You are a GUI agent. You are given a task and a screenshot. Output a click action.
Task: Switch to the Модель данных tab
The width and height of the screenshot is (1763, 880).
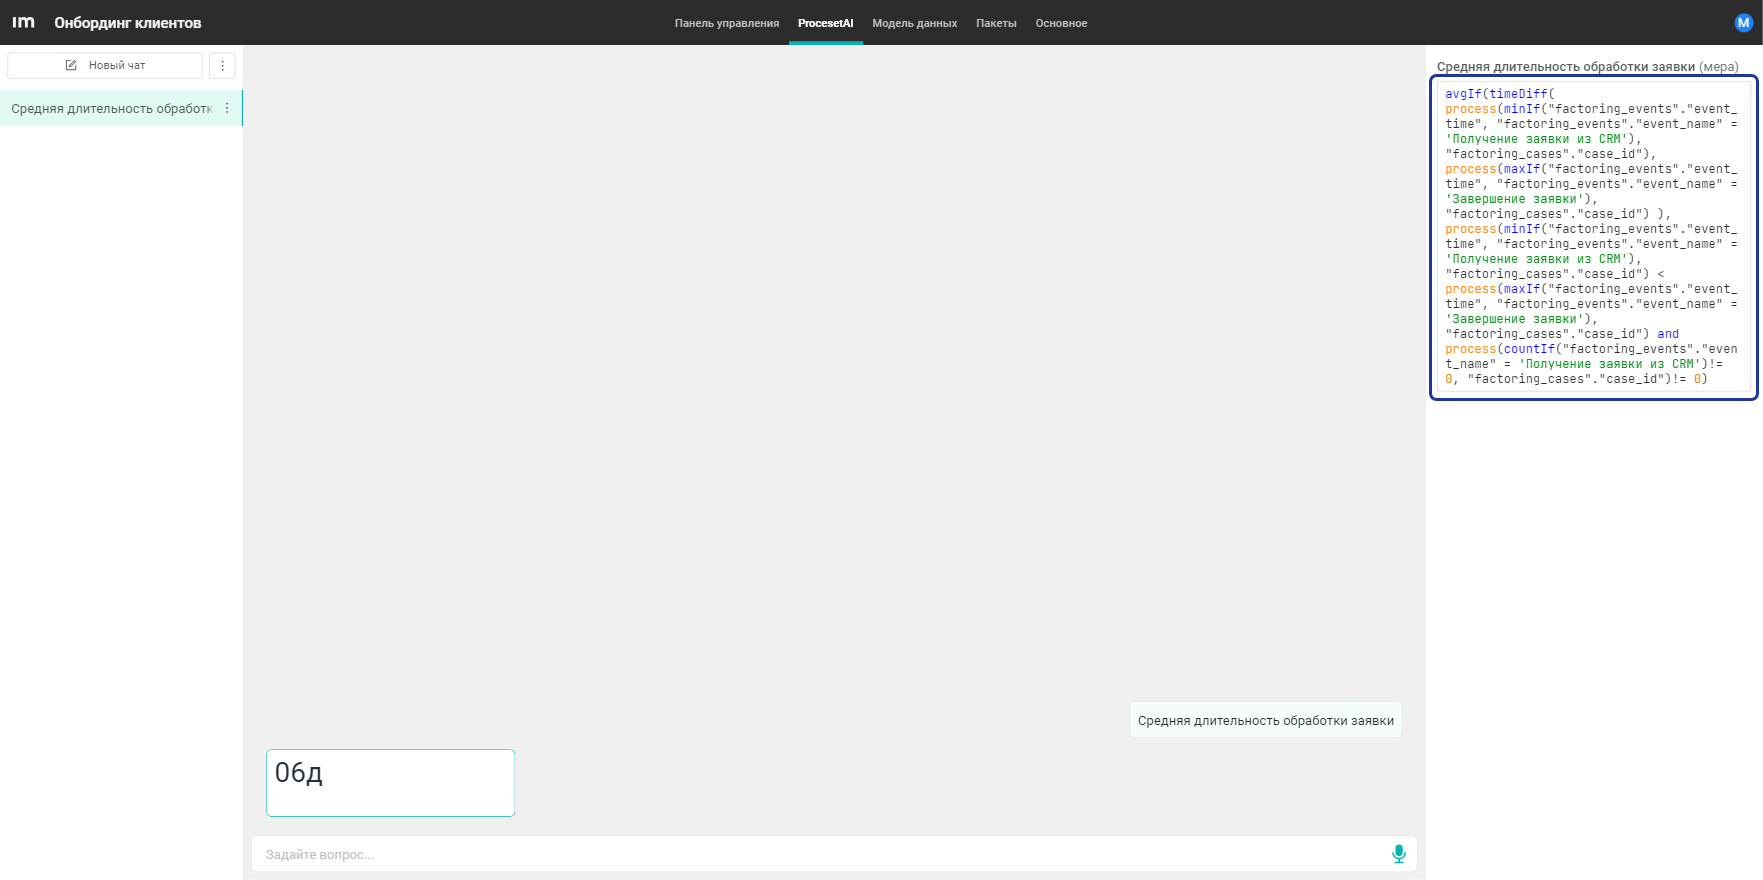(x=914, y=23)
